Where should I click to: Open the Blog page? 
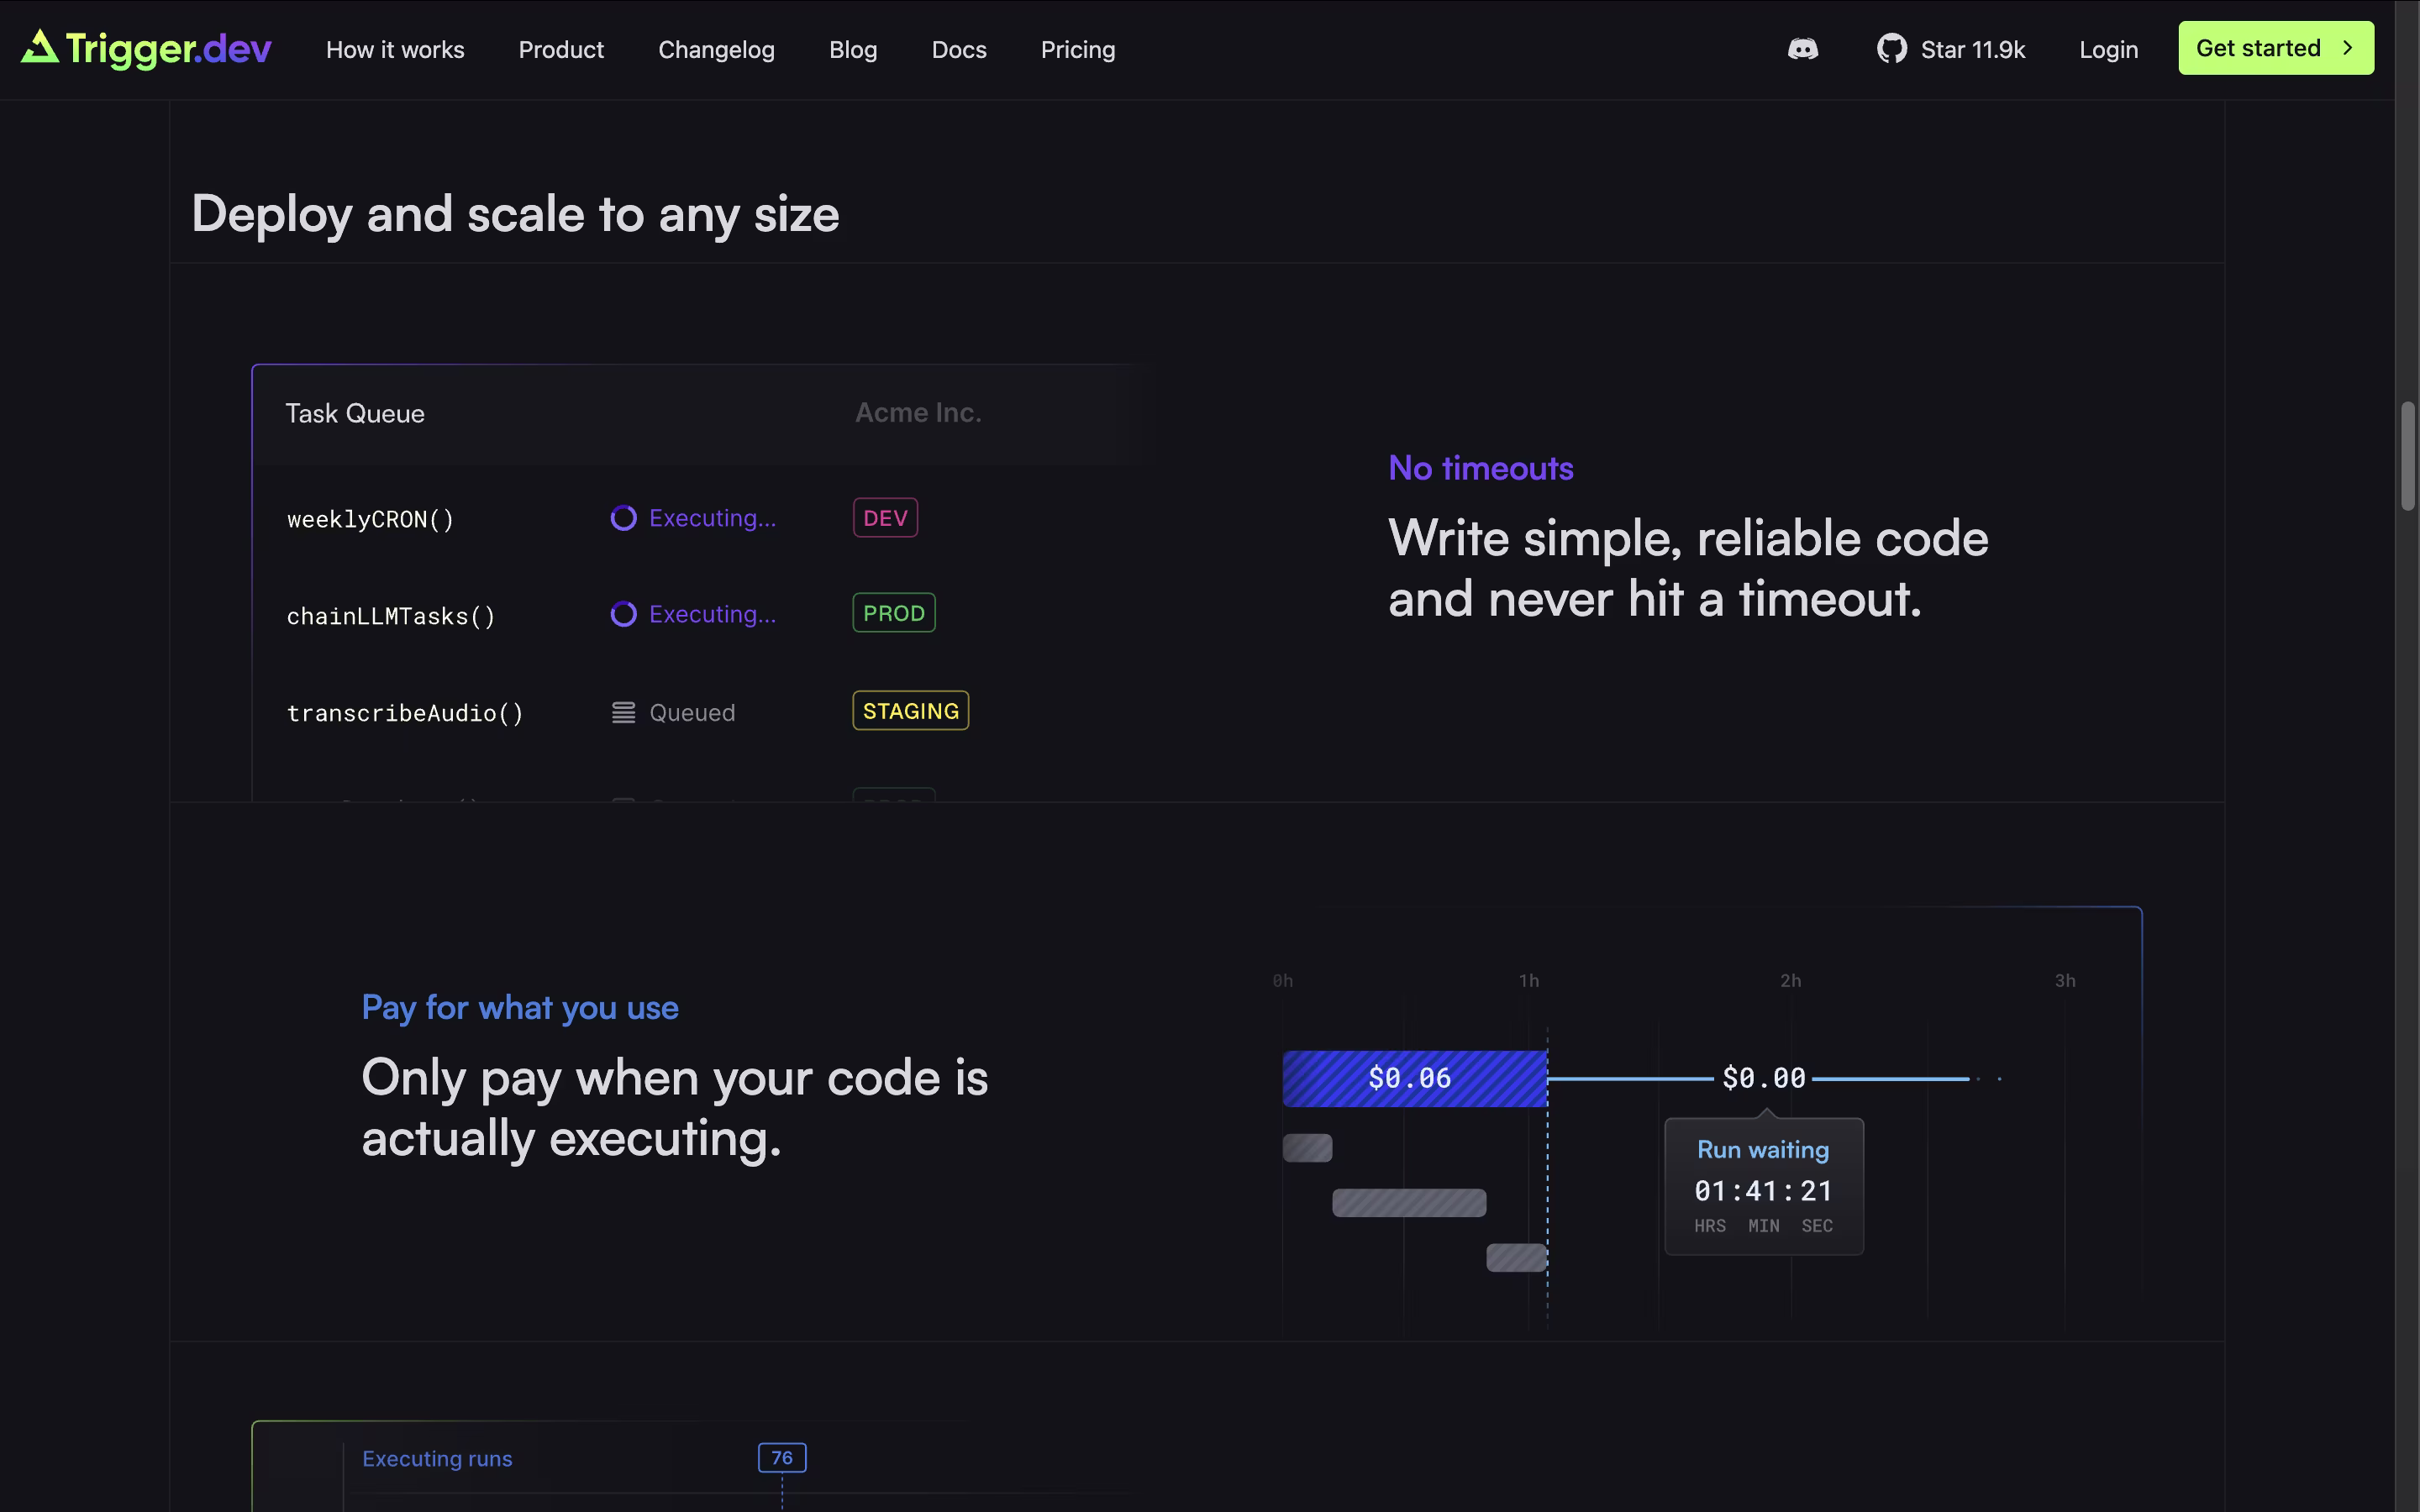[853, 49]
